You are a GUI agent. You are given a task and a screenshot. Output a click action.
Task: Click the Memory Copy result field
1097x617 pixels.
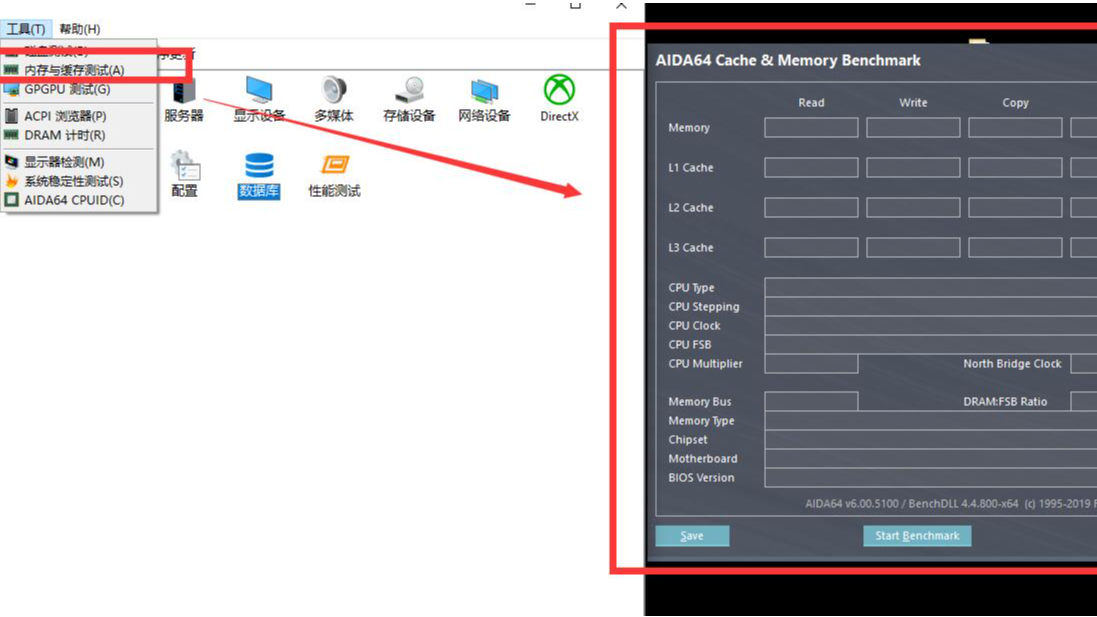coord(1015,127)
